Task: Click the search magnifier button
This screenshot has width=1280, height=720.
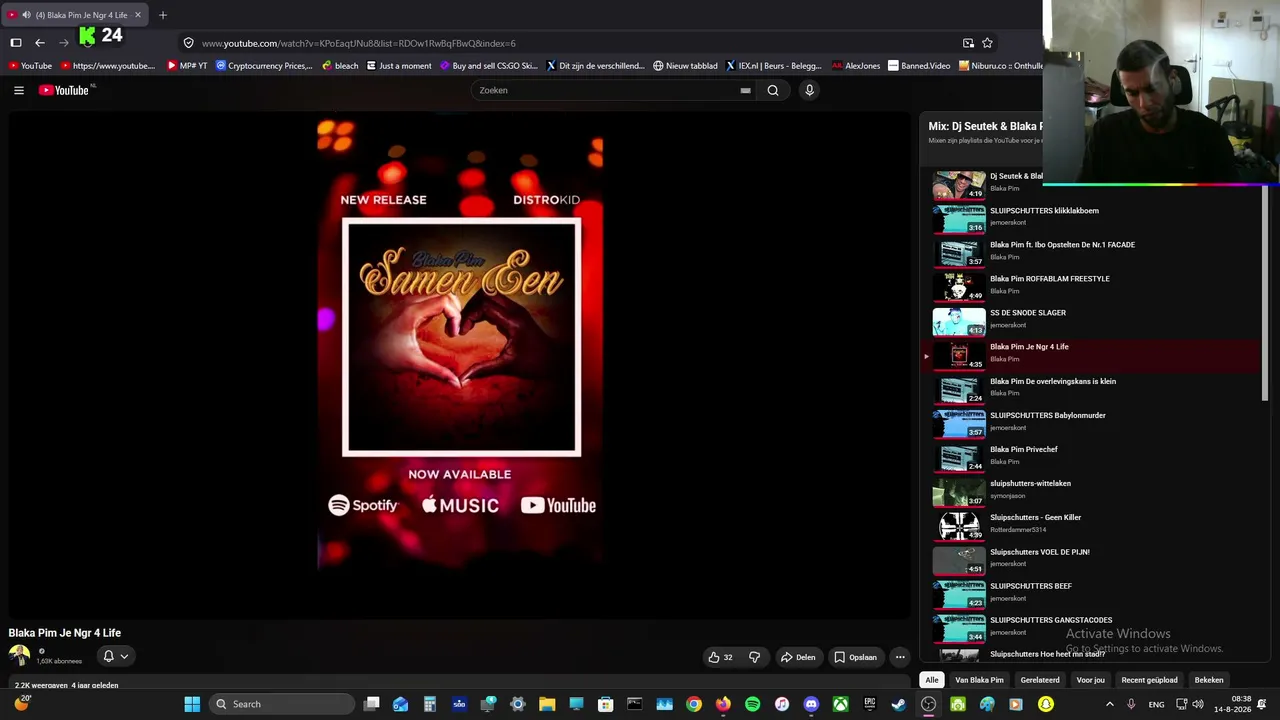Action: click(773, 90)
